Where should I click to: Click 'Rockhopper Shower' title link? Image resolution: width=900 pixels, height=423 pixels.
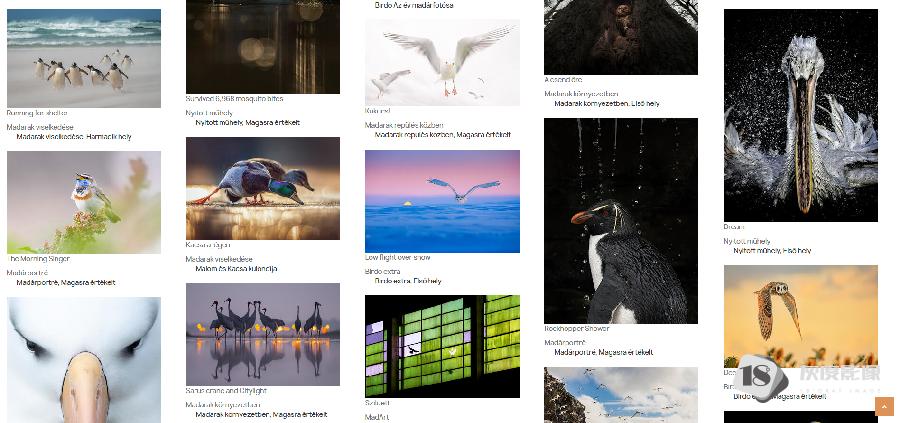click(x=577, y=329)
